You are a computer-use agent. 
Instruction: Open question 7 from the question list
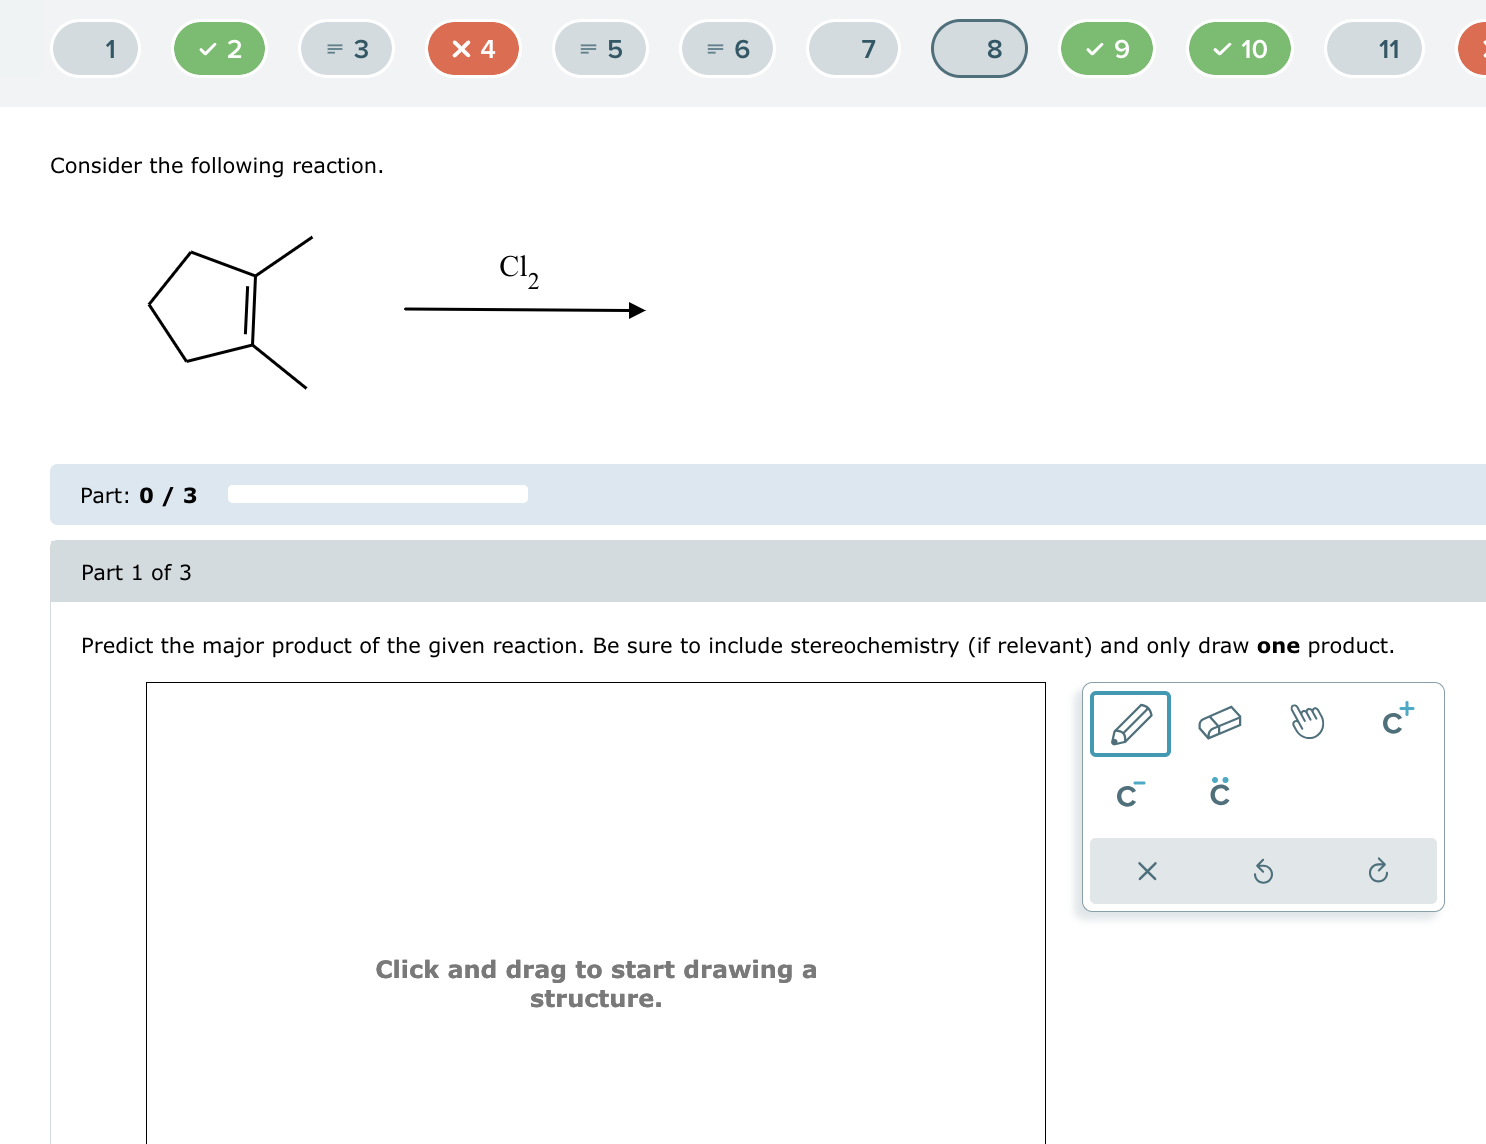click(853, 48)
